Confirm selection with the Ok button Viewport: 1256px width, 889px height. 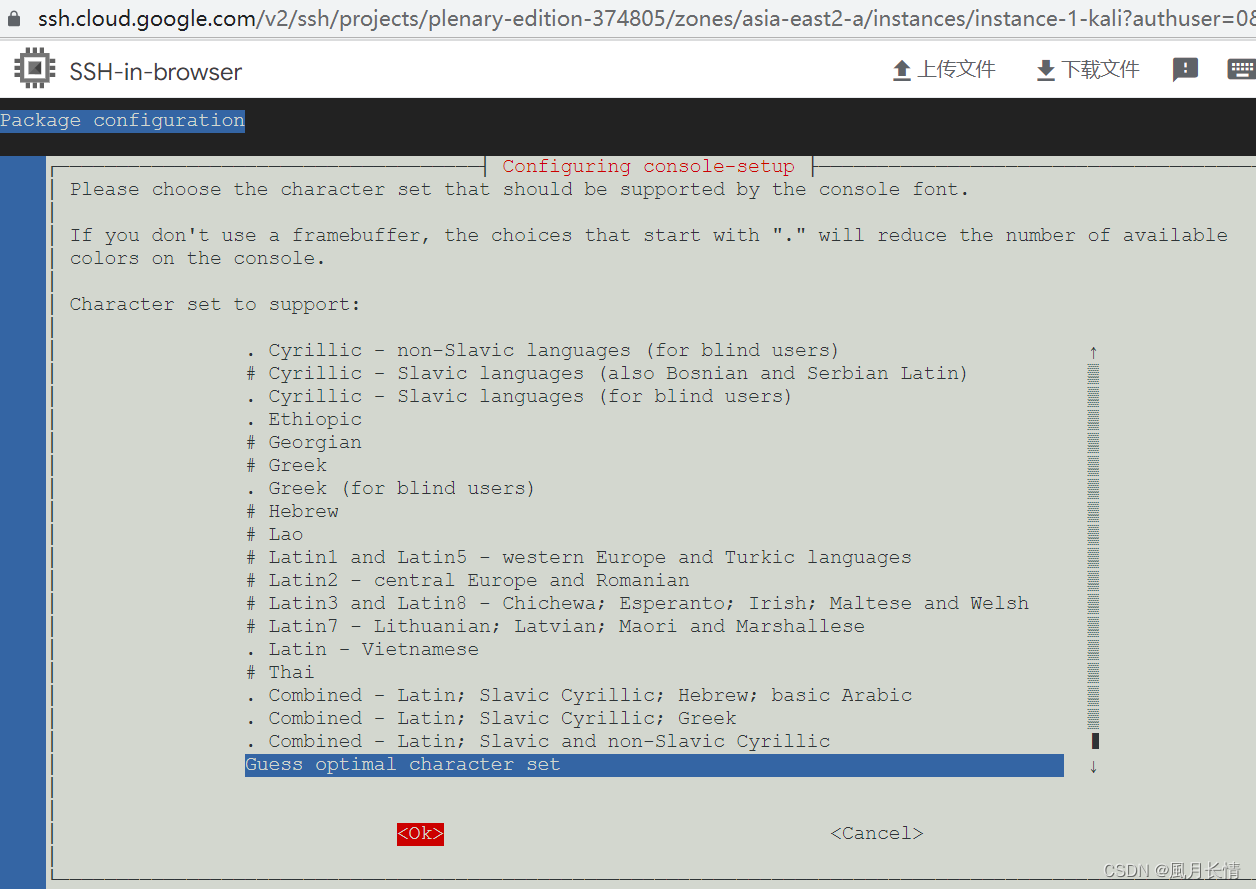[420, 833]
